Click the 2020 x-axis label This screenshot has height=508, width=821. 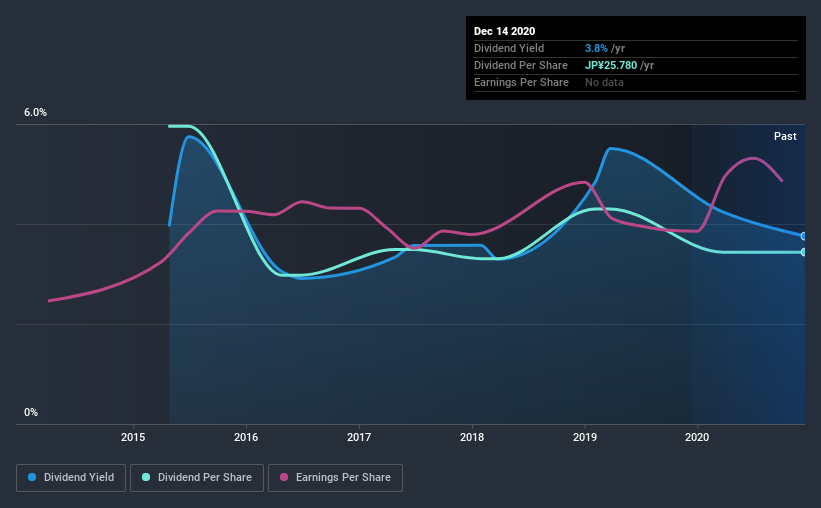[697, 437]
